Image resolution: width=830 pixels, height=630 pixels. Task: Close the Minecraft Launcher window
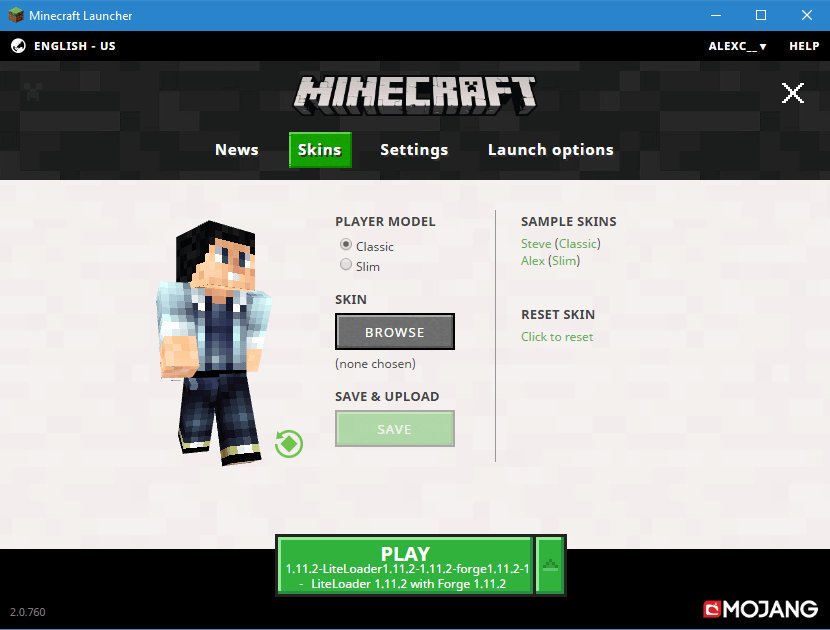pos(807,15)
